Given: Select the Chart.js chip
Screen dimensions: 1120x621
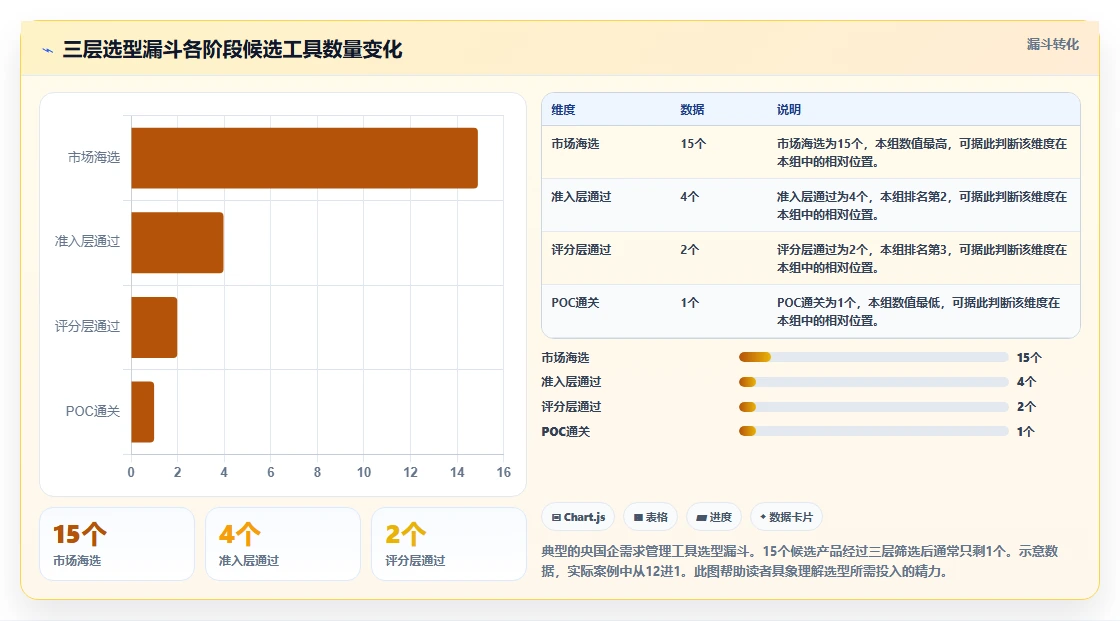Looking at the screenshot, I should [579, 517].
